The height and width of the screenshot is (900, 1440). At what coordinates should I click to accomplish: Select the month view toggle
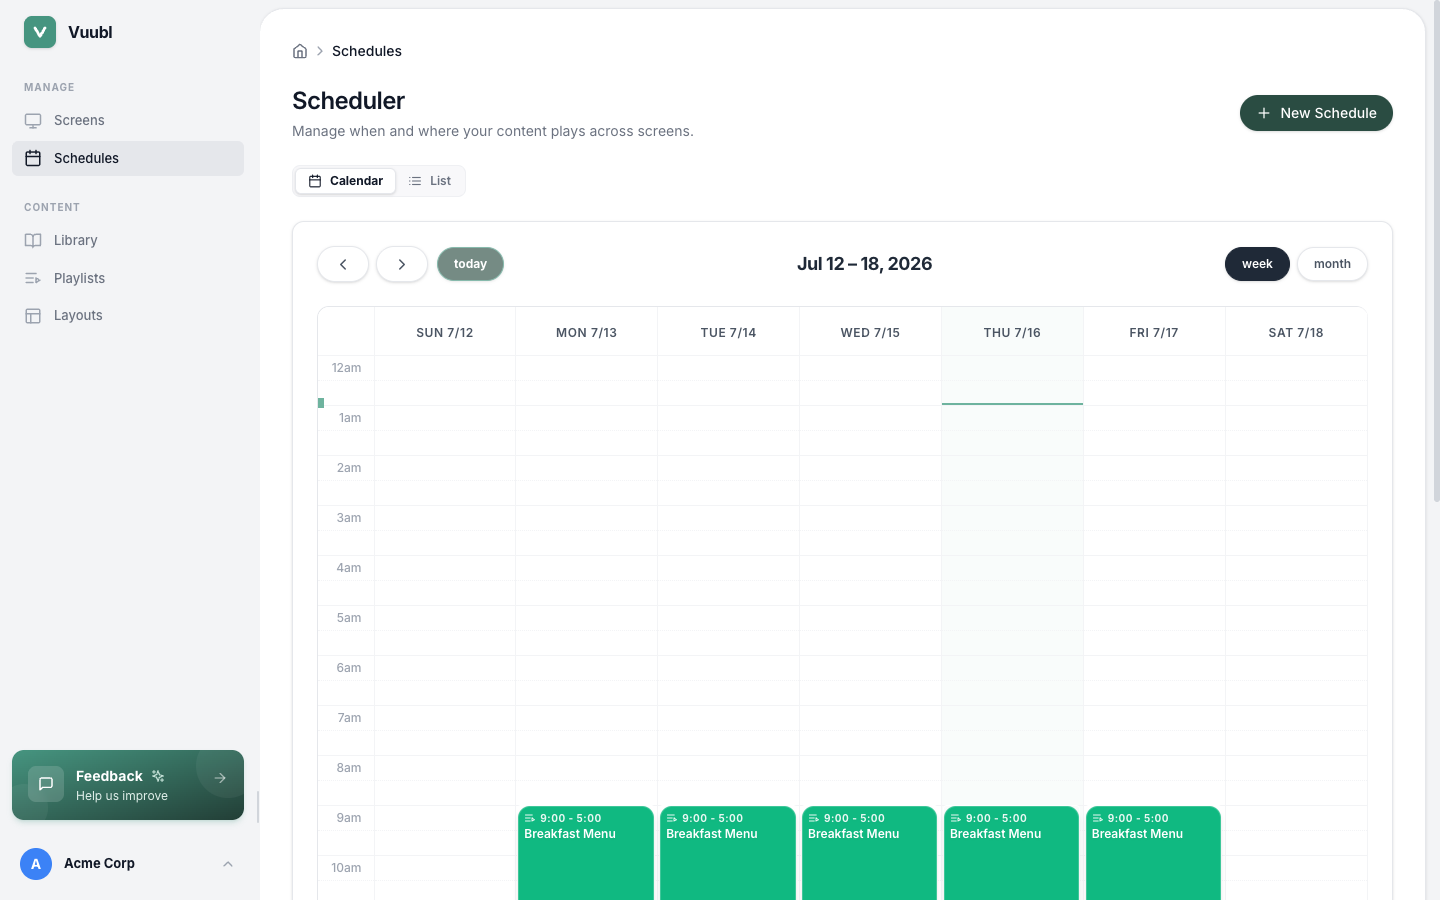coord(1332,264)
